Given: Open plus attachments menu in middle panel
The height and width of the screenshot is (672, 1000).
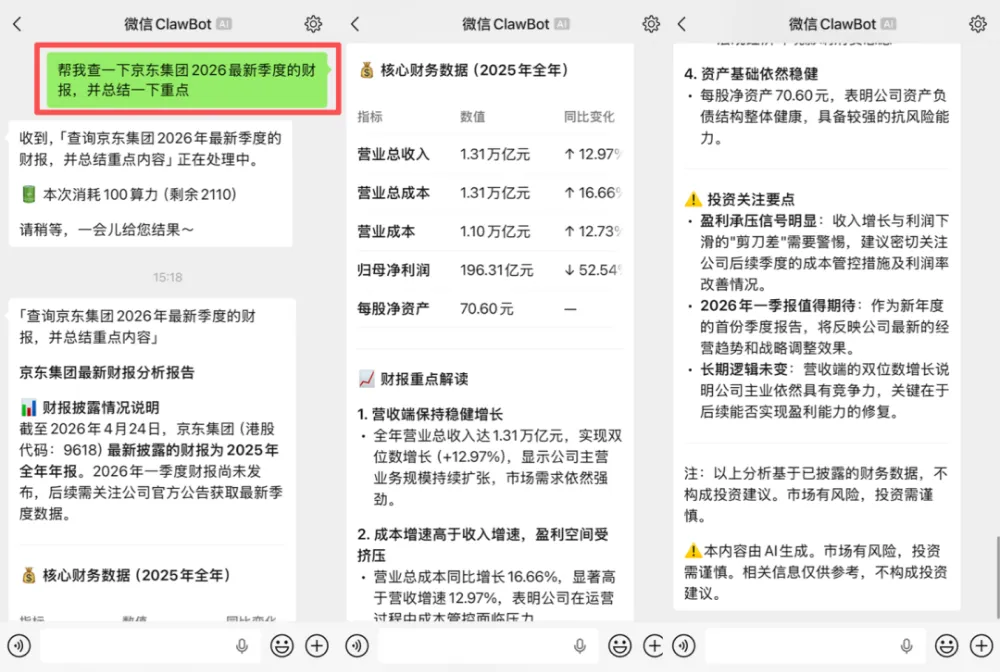Looking at the screenshot, I should point(654,646).
